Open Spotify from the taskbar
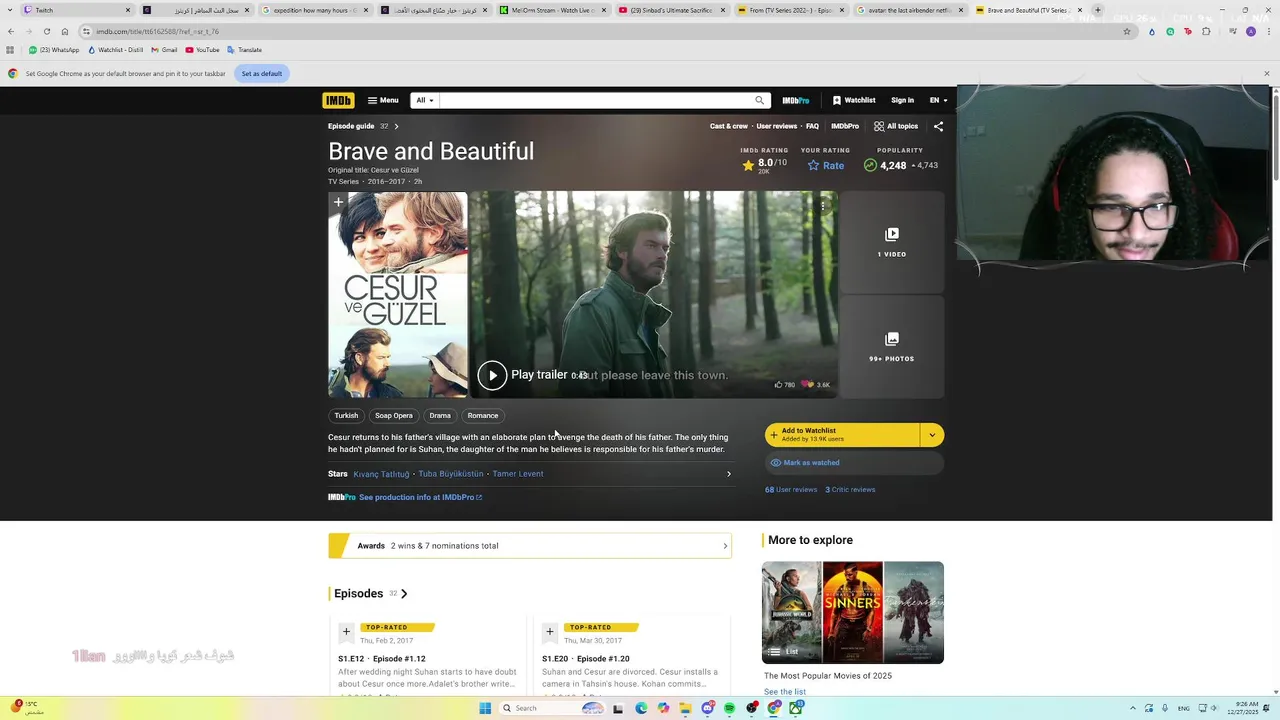Screen dimensions: 1280x720 (x=729, y=708)
